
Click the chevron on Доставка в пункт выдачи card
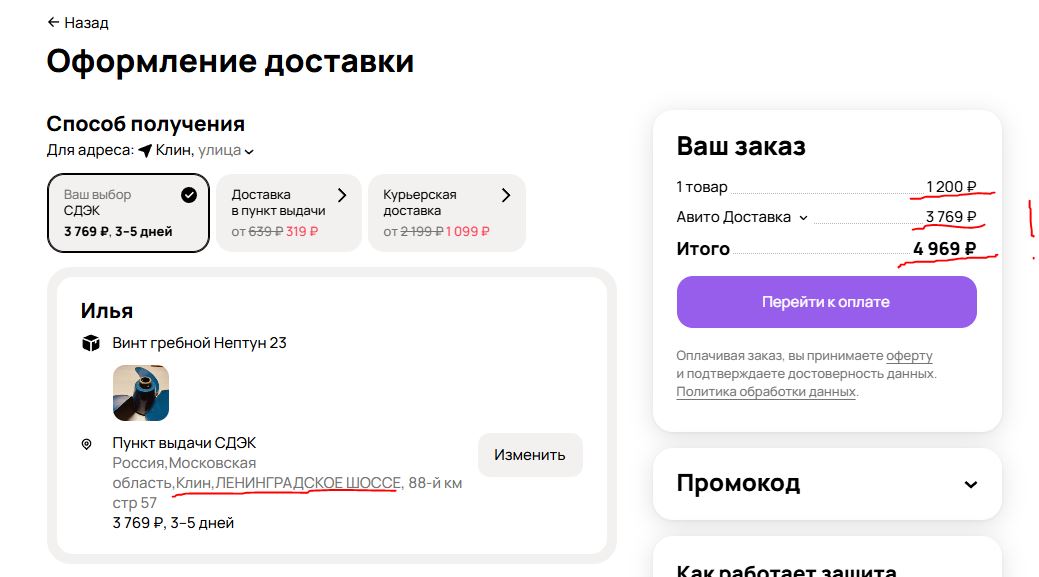(x=342, y=195)
